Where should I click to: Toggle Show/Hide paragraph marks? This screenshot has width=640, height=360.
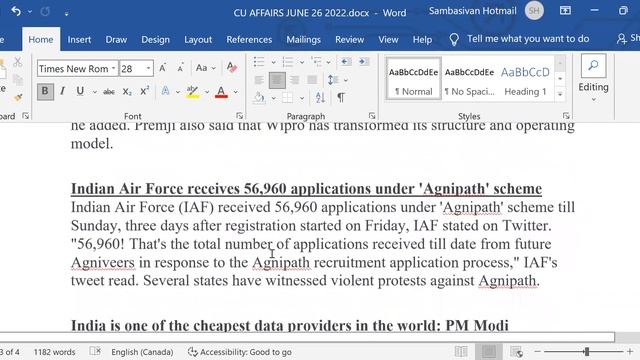pos(341,98)
